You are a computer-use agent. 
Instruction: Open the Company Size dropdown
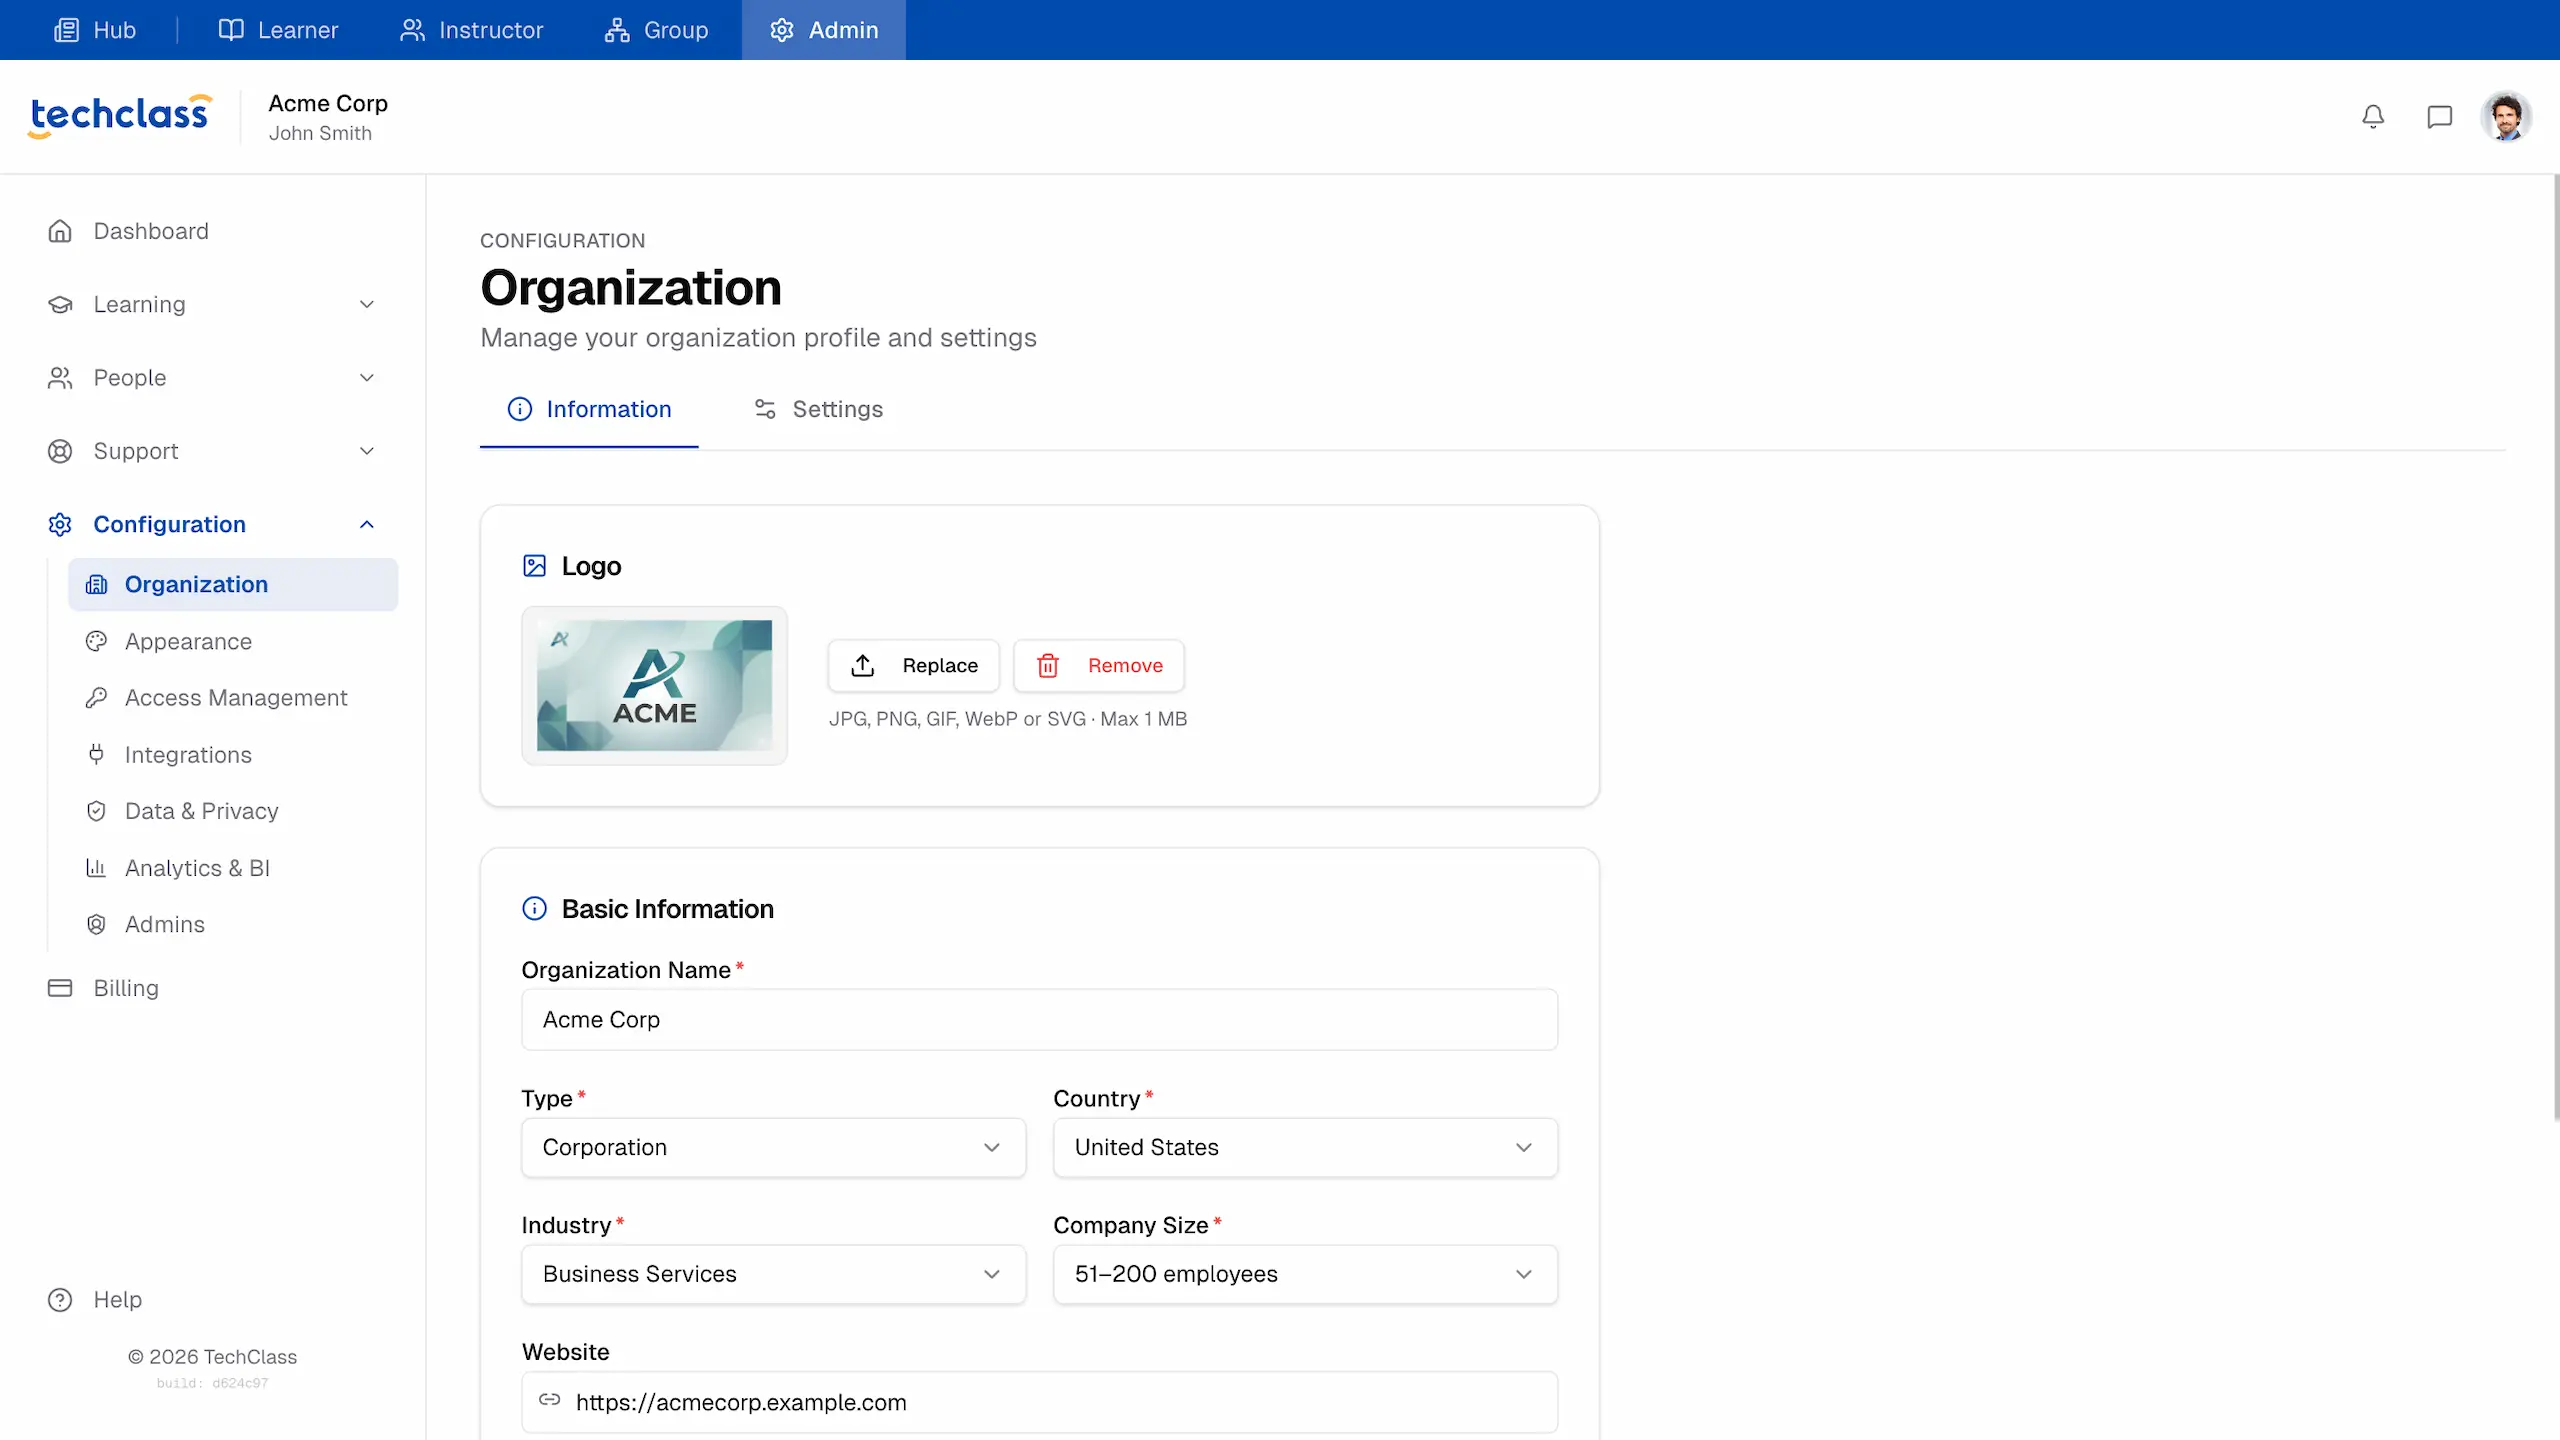(1304, 1274)
